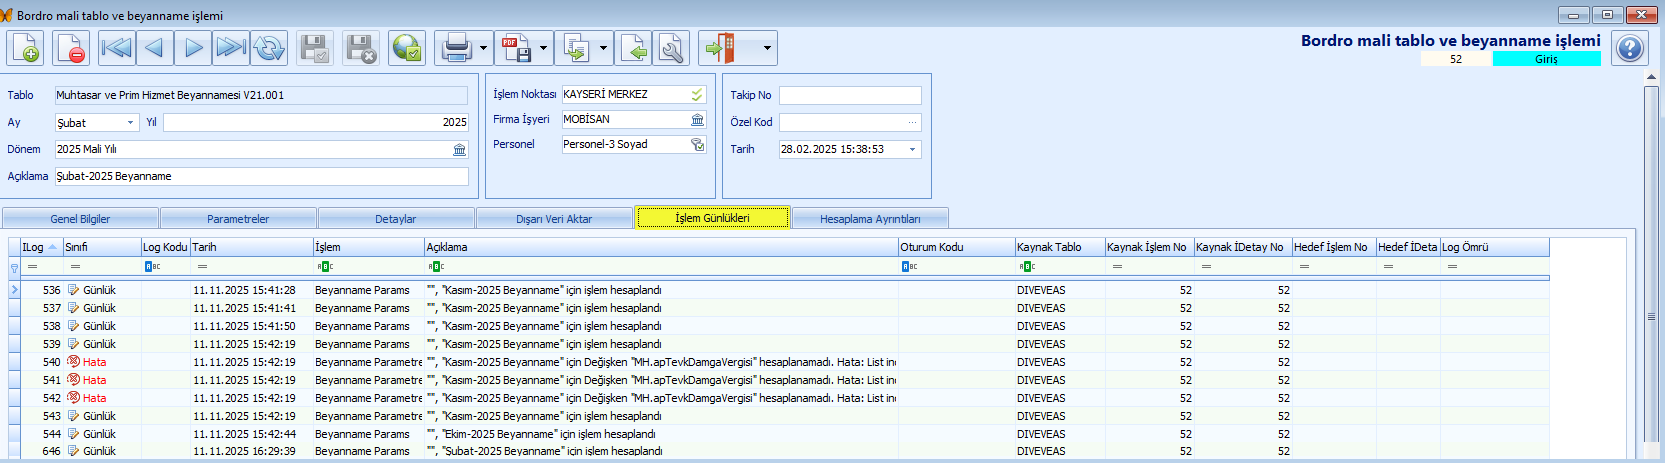1665x463 pixels.
Task: Expand the PDF export dropdown arrow
Action: 543,48
